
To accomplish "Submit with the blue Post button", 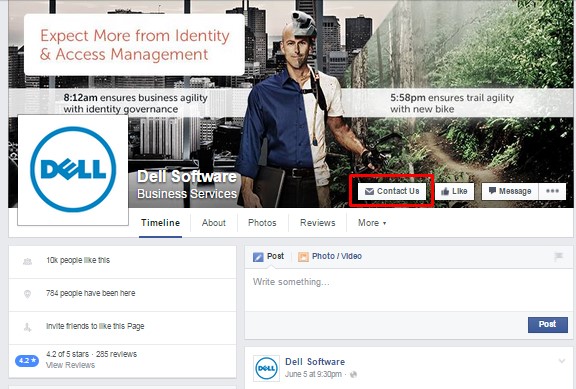I will (x=548, y=325).
